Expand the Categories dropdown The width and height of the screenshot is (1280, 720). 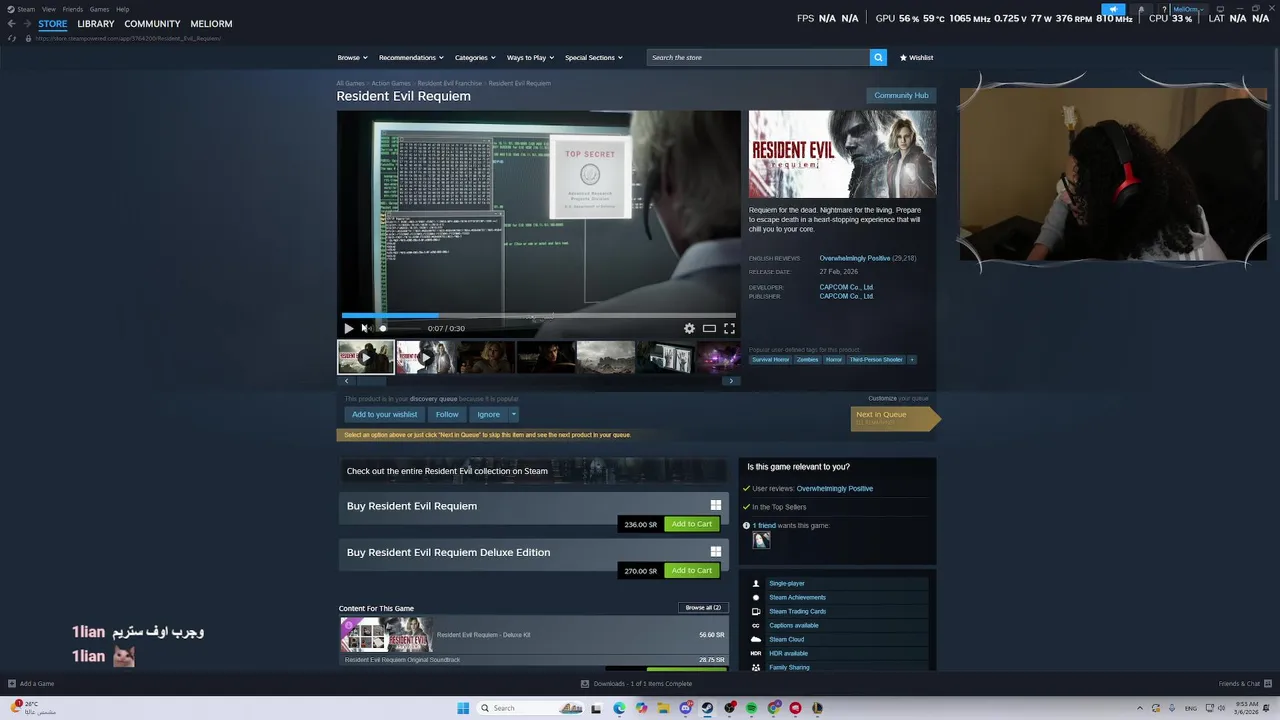(475, 57)
